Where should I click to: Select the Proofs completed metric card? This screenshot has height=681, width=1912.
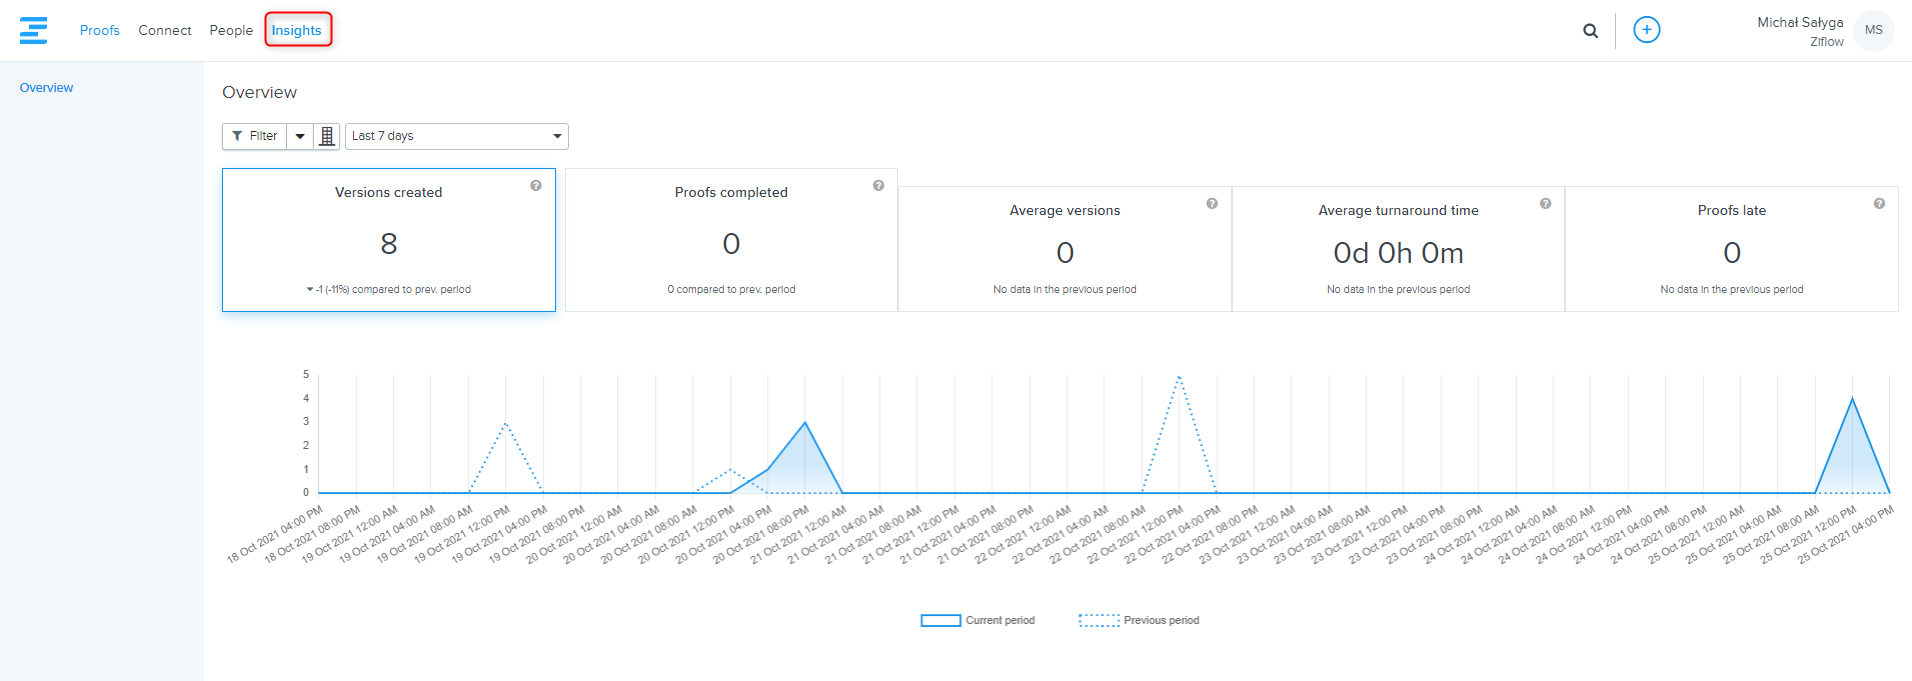coord(731,240)
